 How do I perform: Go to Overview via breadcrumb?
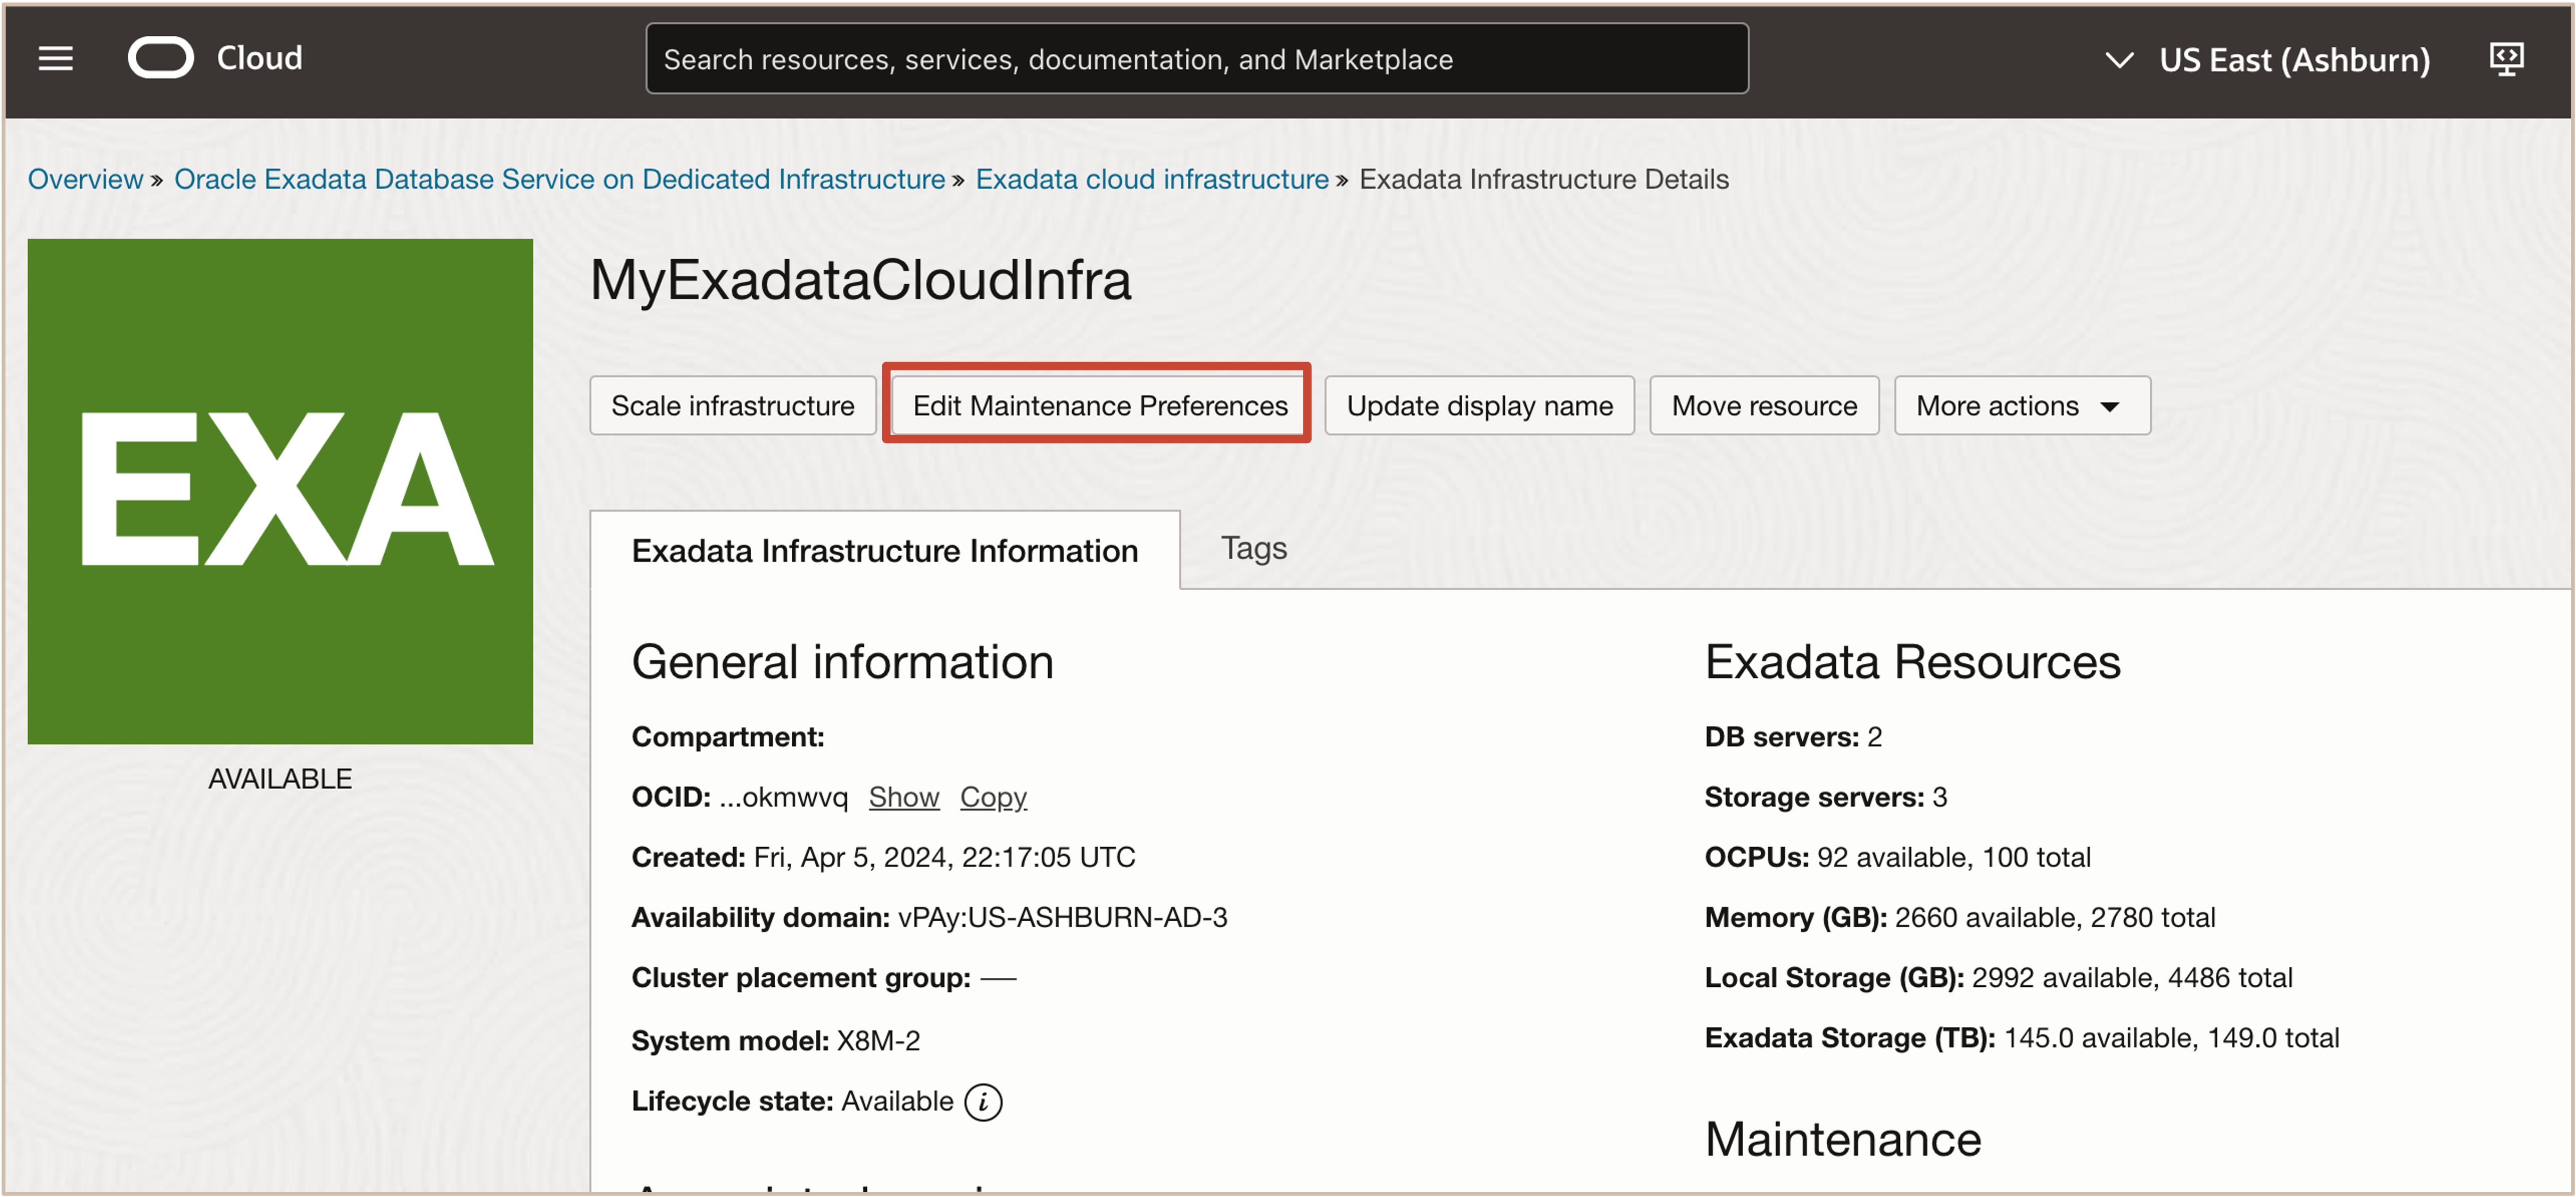point(85,179)
